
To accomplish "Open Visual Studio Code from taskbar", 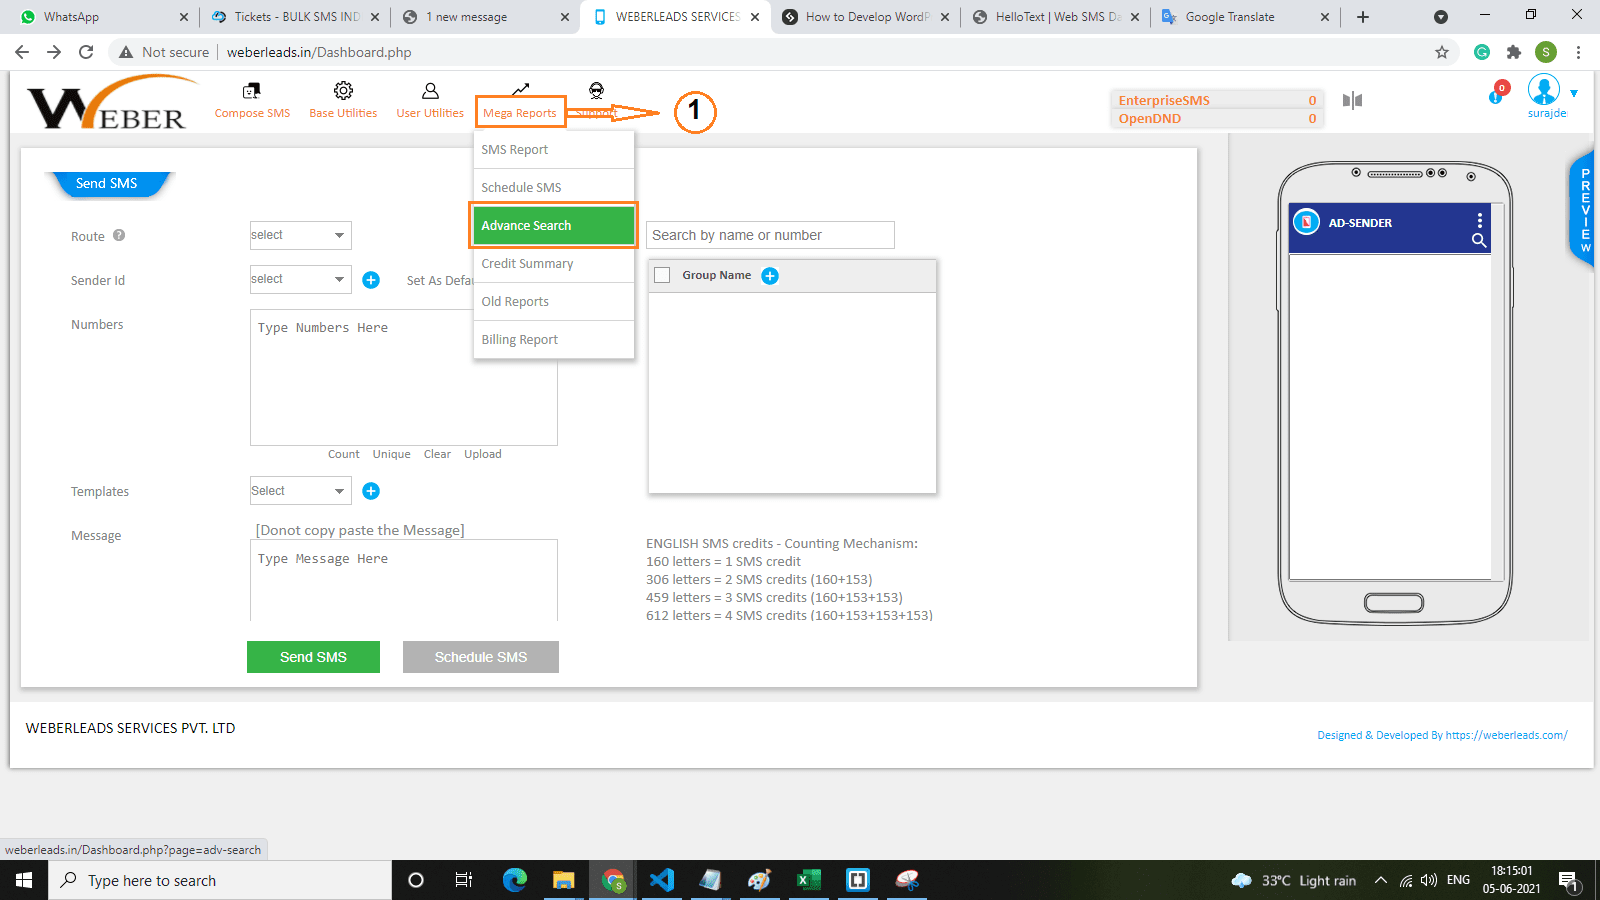I will pyautogui.click(x=661, y=880).
